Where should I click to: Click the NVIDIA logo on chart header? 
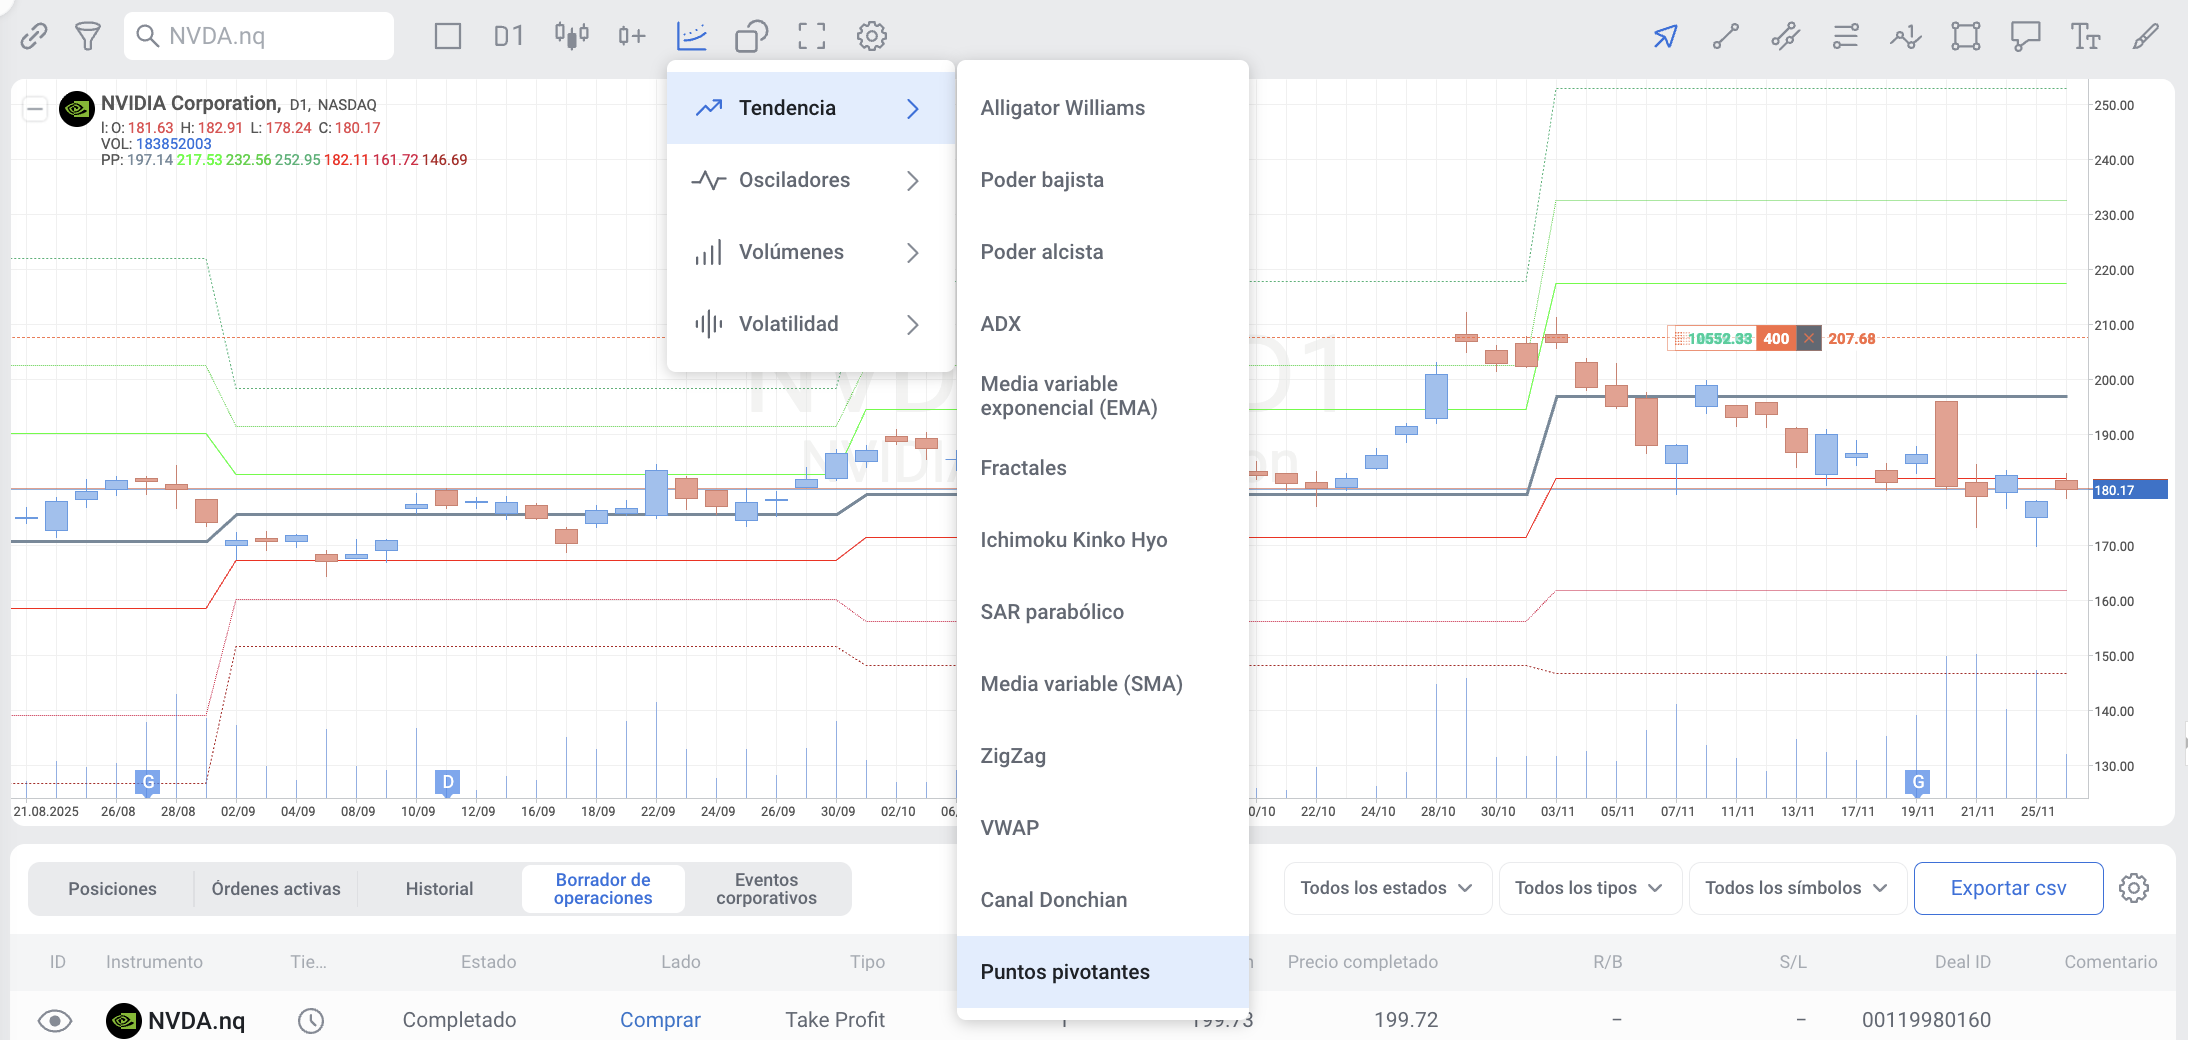point(77,109)
